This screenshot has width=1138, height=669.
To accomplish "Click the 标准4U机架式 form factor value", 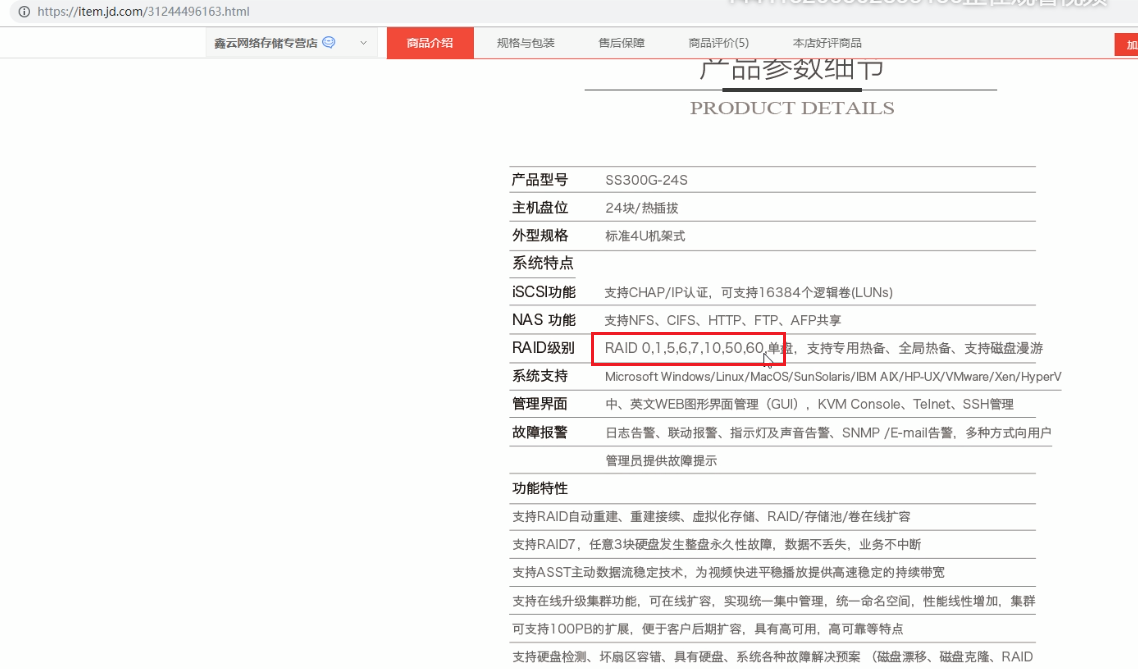I will pos(645,236).
